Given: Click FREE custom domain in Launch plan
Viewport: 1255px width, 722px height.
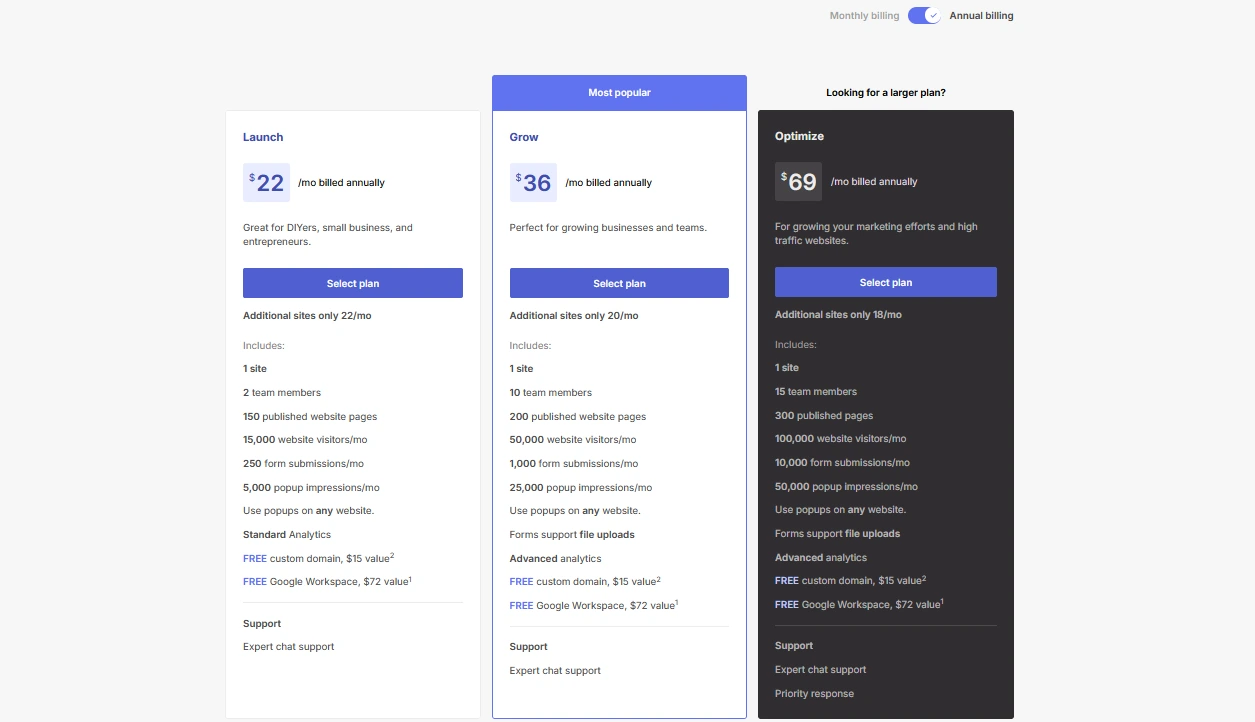Looking at the screenshot, I should [319, 558].
